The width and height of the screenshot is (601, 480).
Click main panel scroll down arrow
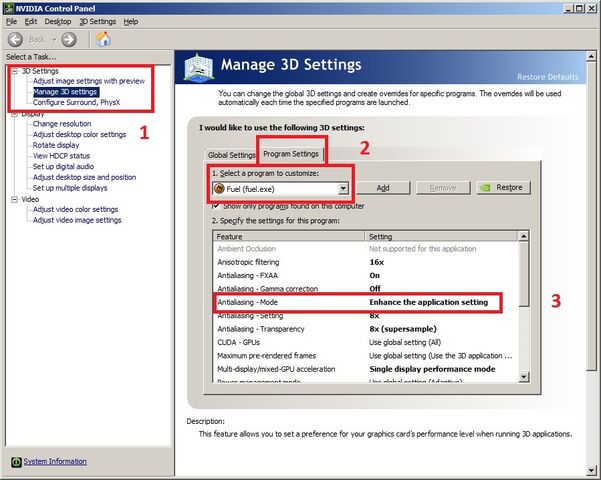coord(591,470)
